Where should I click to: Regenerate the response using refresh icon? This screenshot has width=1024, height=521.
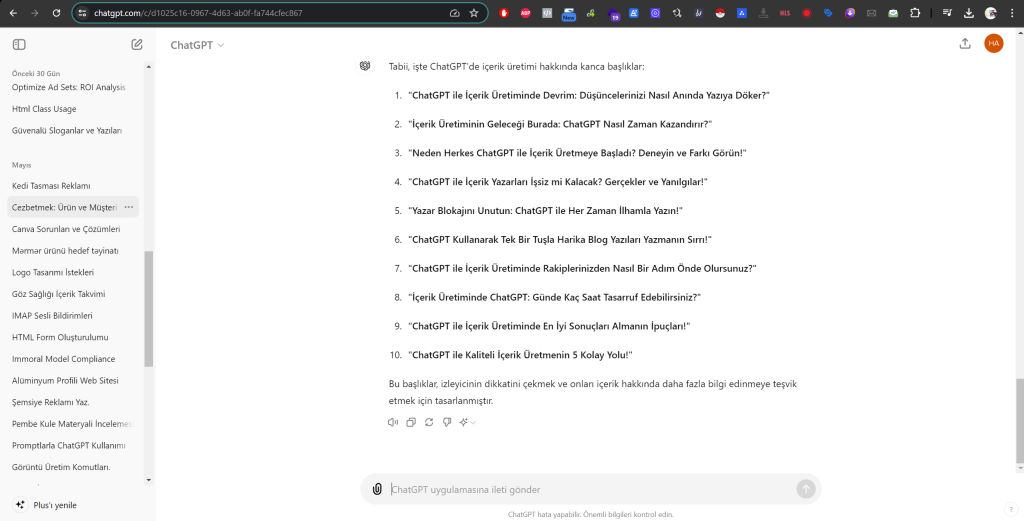(x=429, y=422)
